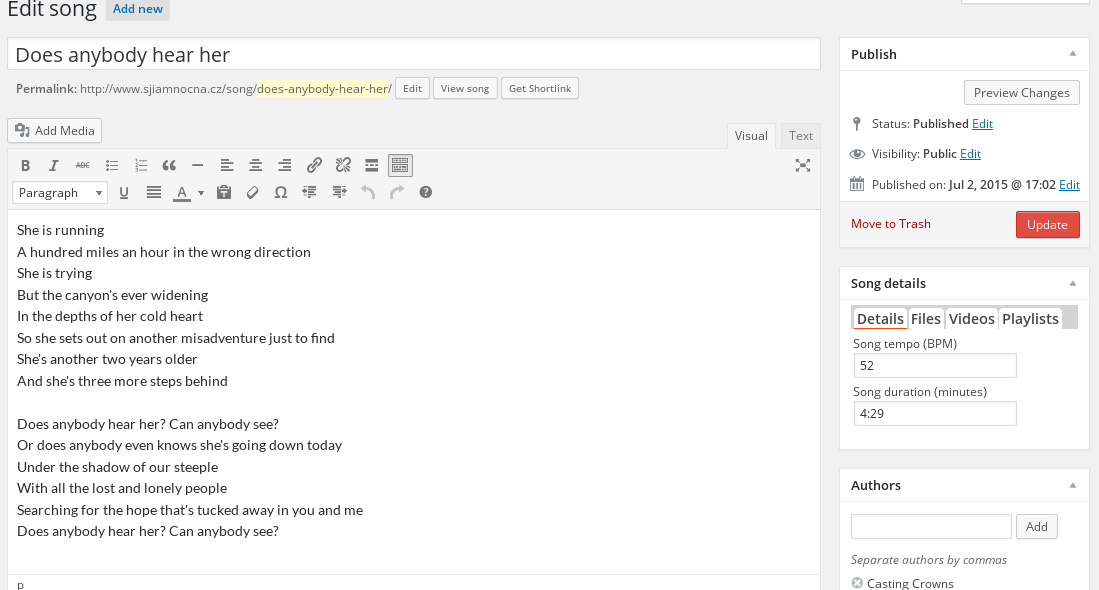Open the Paragraph format dropdown
The width and height of the screenshot is (1099, 590).
[x=60, y=193]
